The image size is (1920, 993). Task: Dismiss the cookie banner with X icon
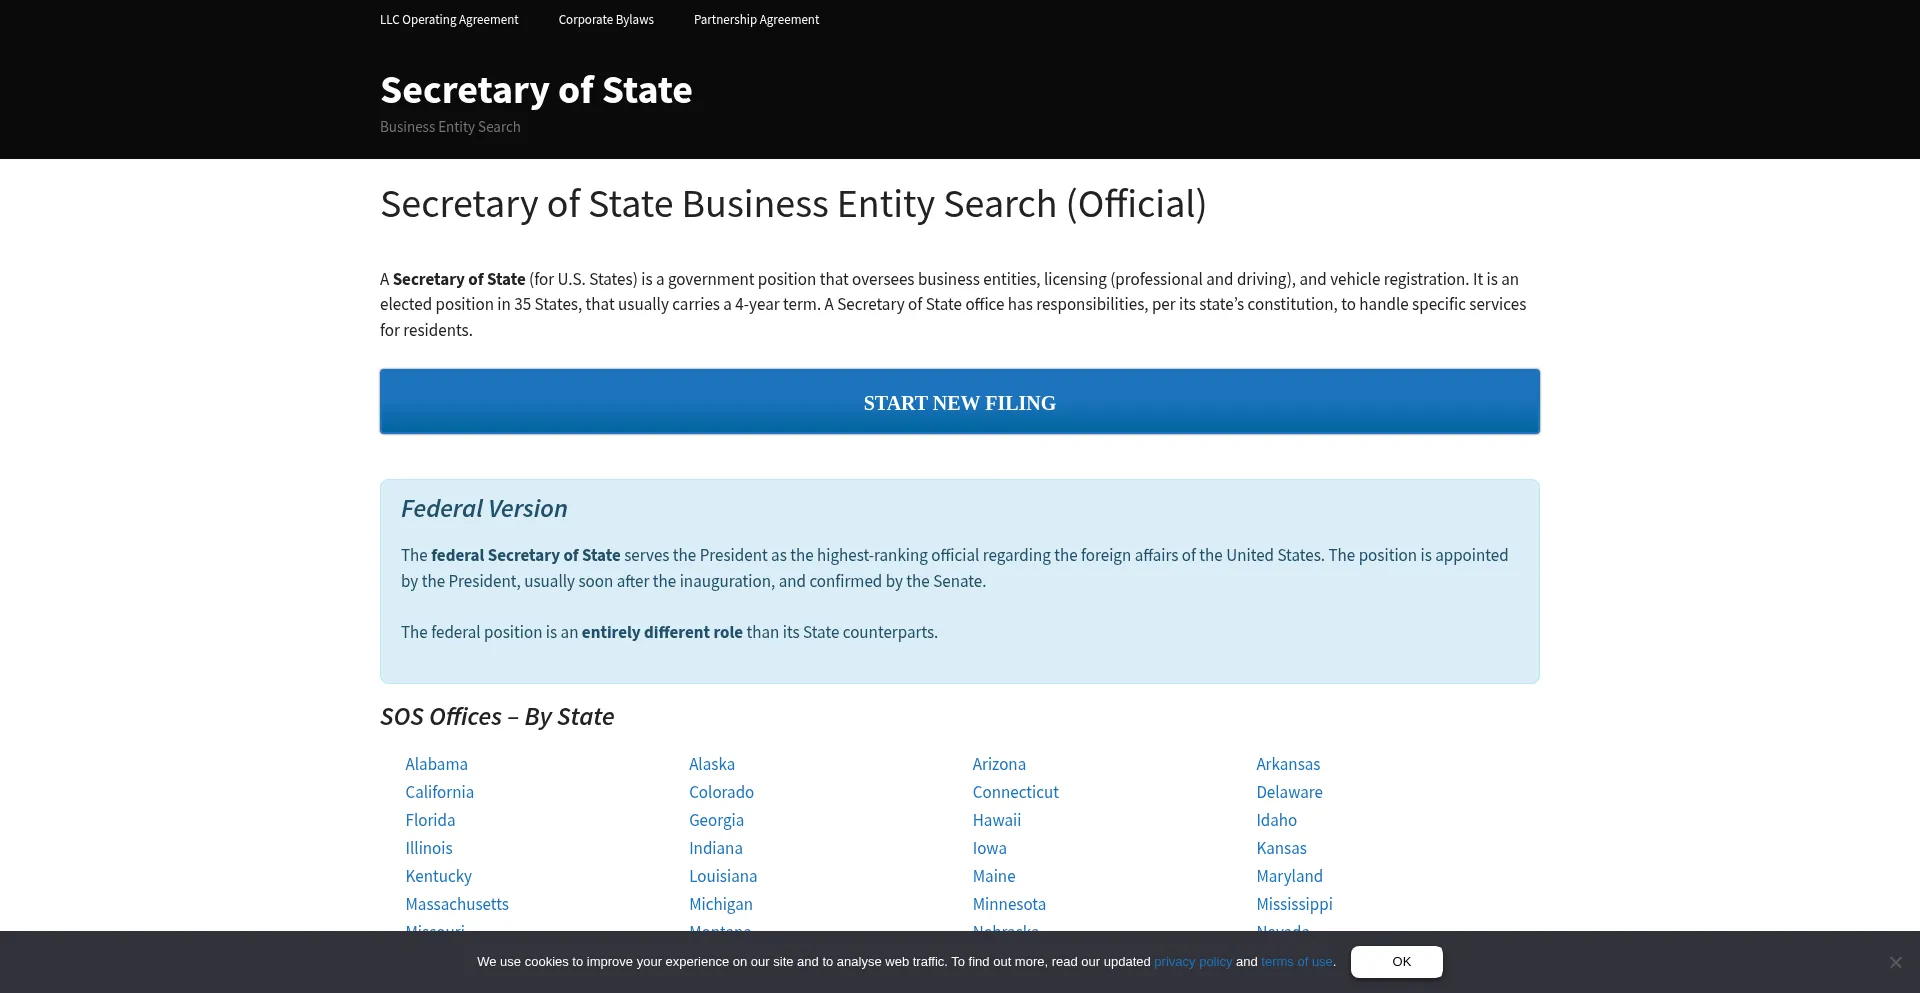point(1895,962)
